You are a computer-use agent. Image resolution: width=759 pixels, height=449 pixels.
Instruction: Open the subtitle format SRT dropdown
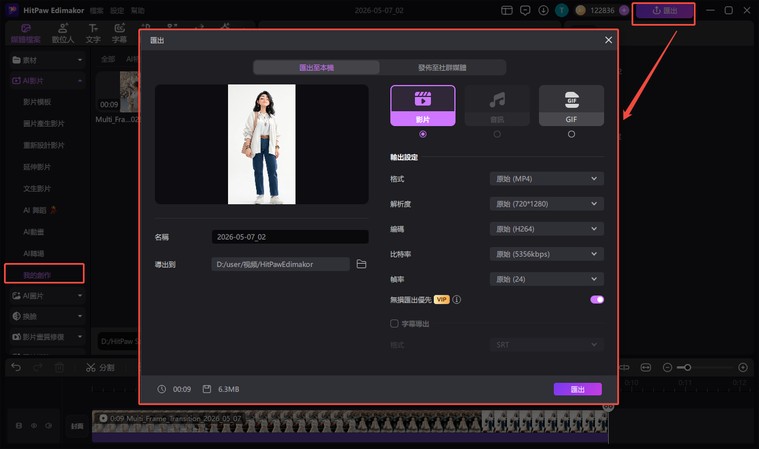[546, 344]
